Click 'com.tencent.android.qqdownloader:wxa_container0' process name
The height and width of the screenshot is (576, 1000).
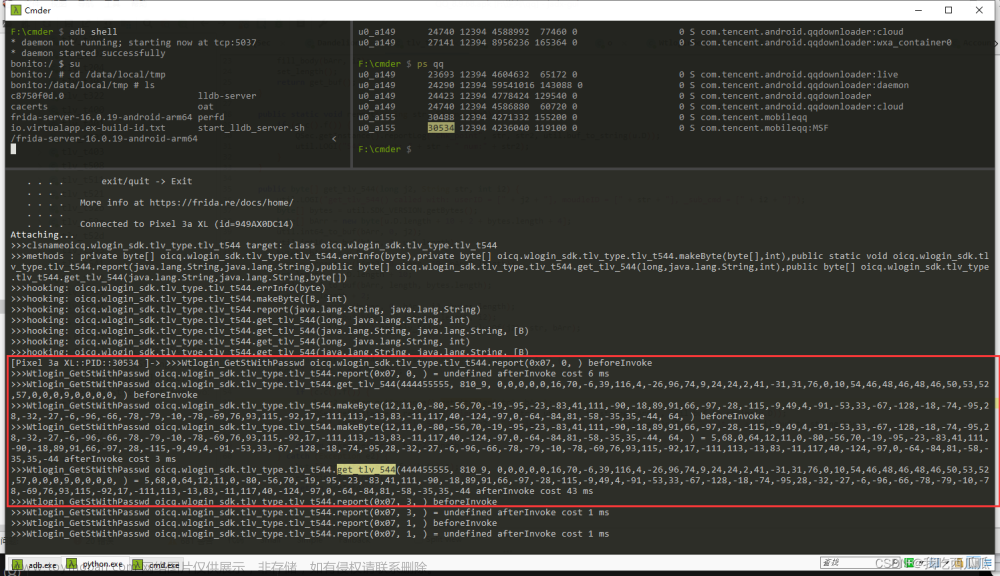[826, 43]
